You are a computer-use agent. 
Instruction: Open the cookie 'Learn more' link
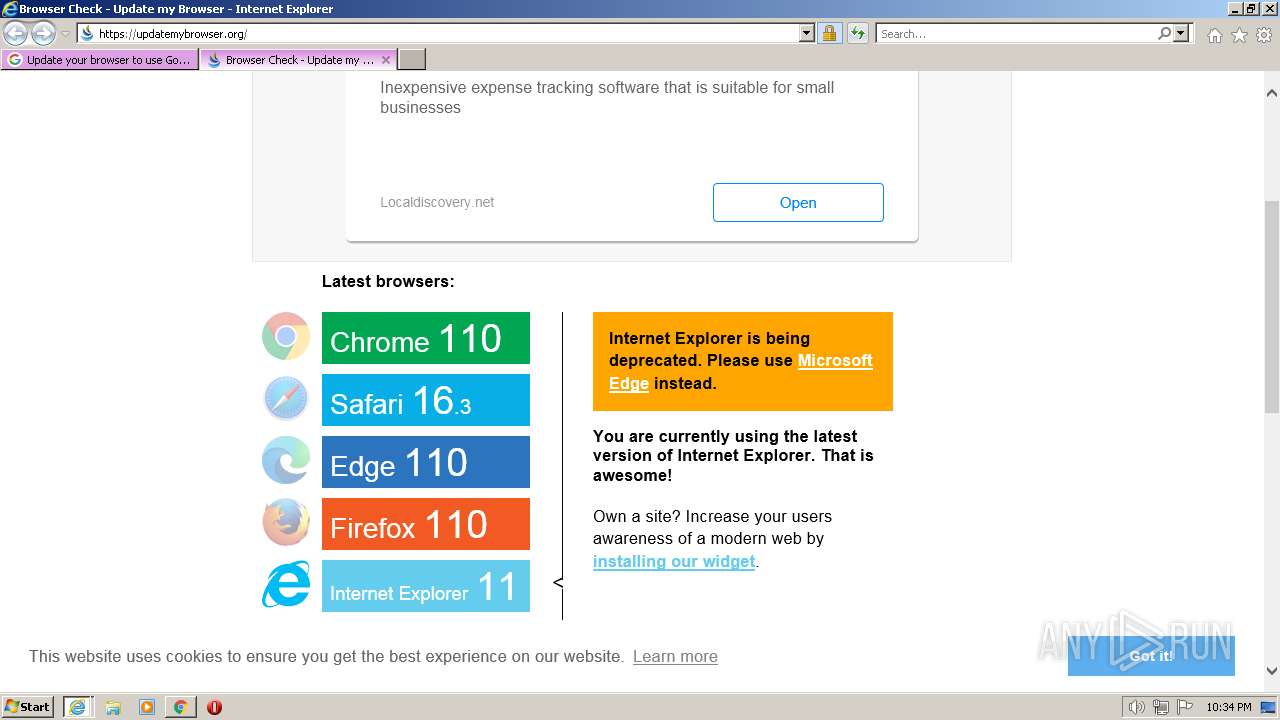coord(675,657)
